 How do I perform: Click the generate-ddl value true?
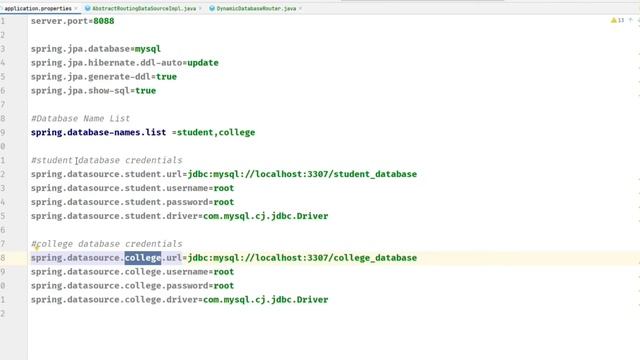click(x=166, y=77)
